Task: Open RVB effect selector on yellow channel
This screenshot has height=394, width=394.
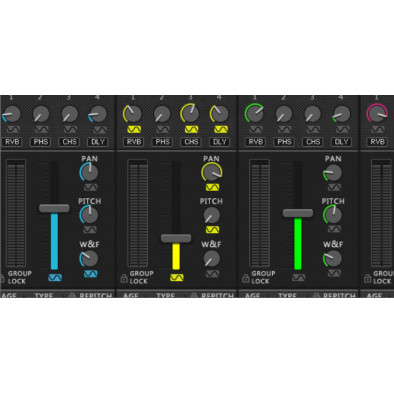Action: tap(134, 142)
